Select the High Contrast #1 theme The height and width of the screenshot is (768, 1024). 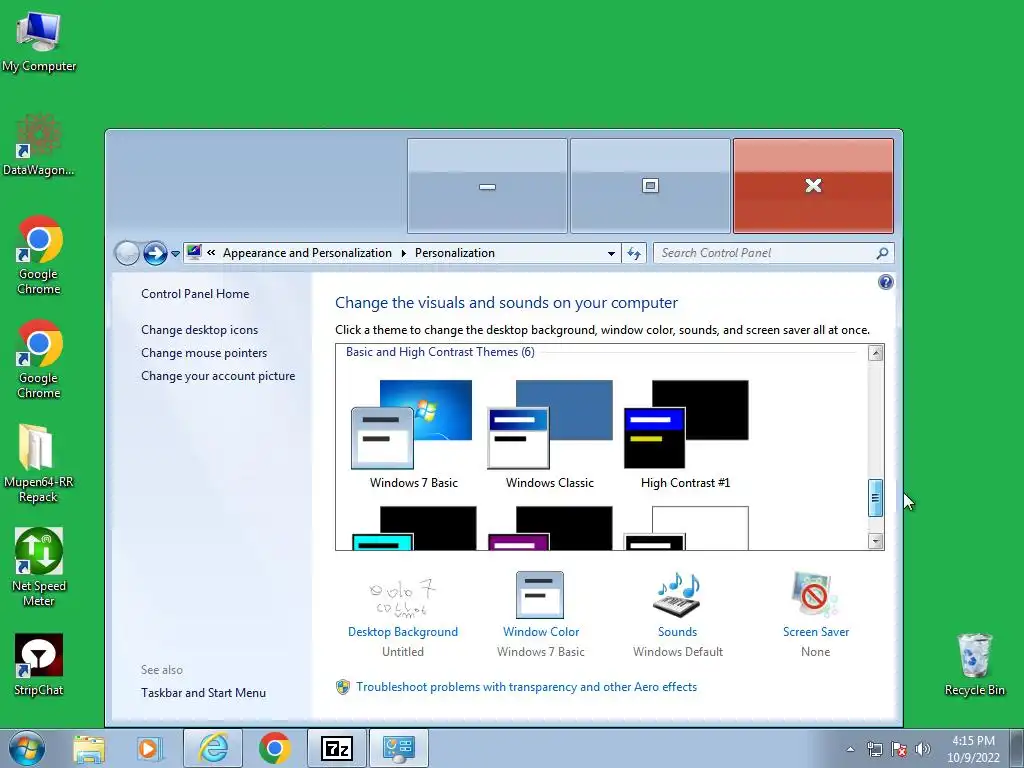click(x=685, y=434)
